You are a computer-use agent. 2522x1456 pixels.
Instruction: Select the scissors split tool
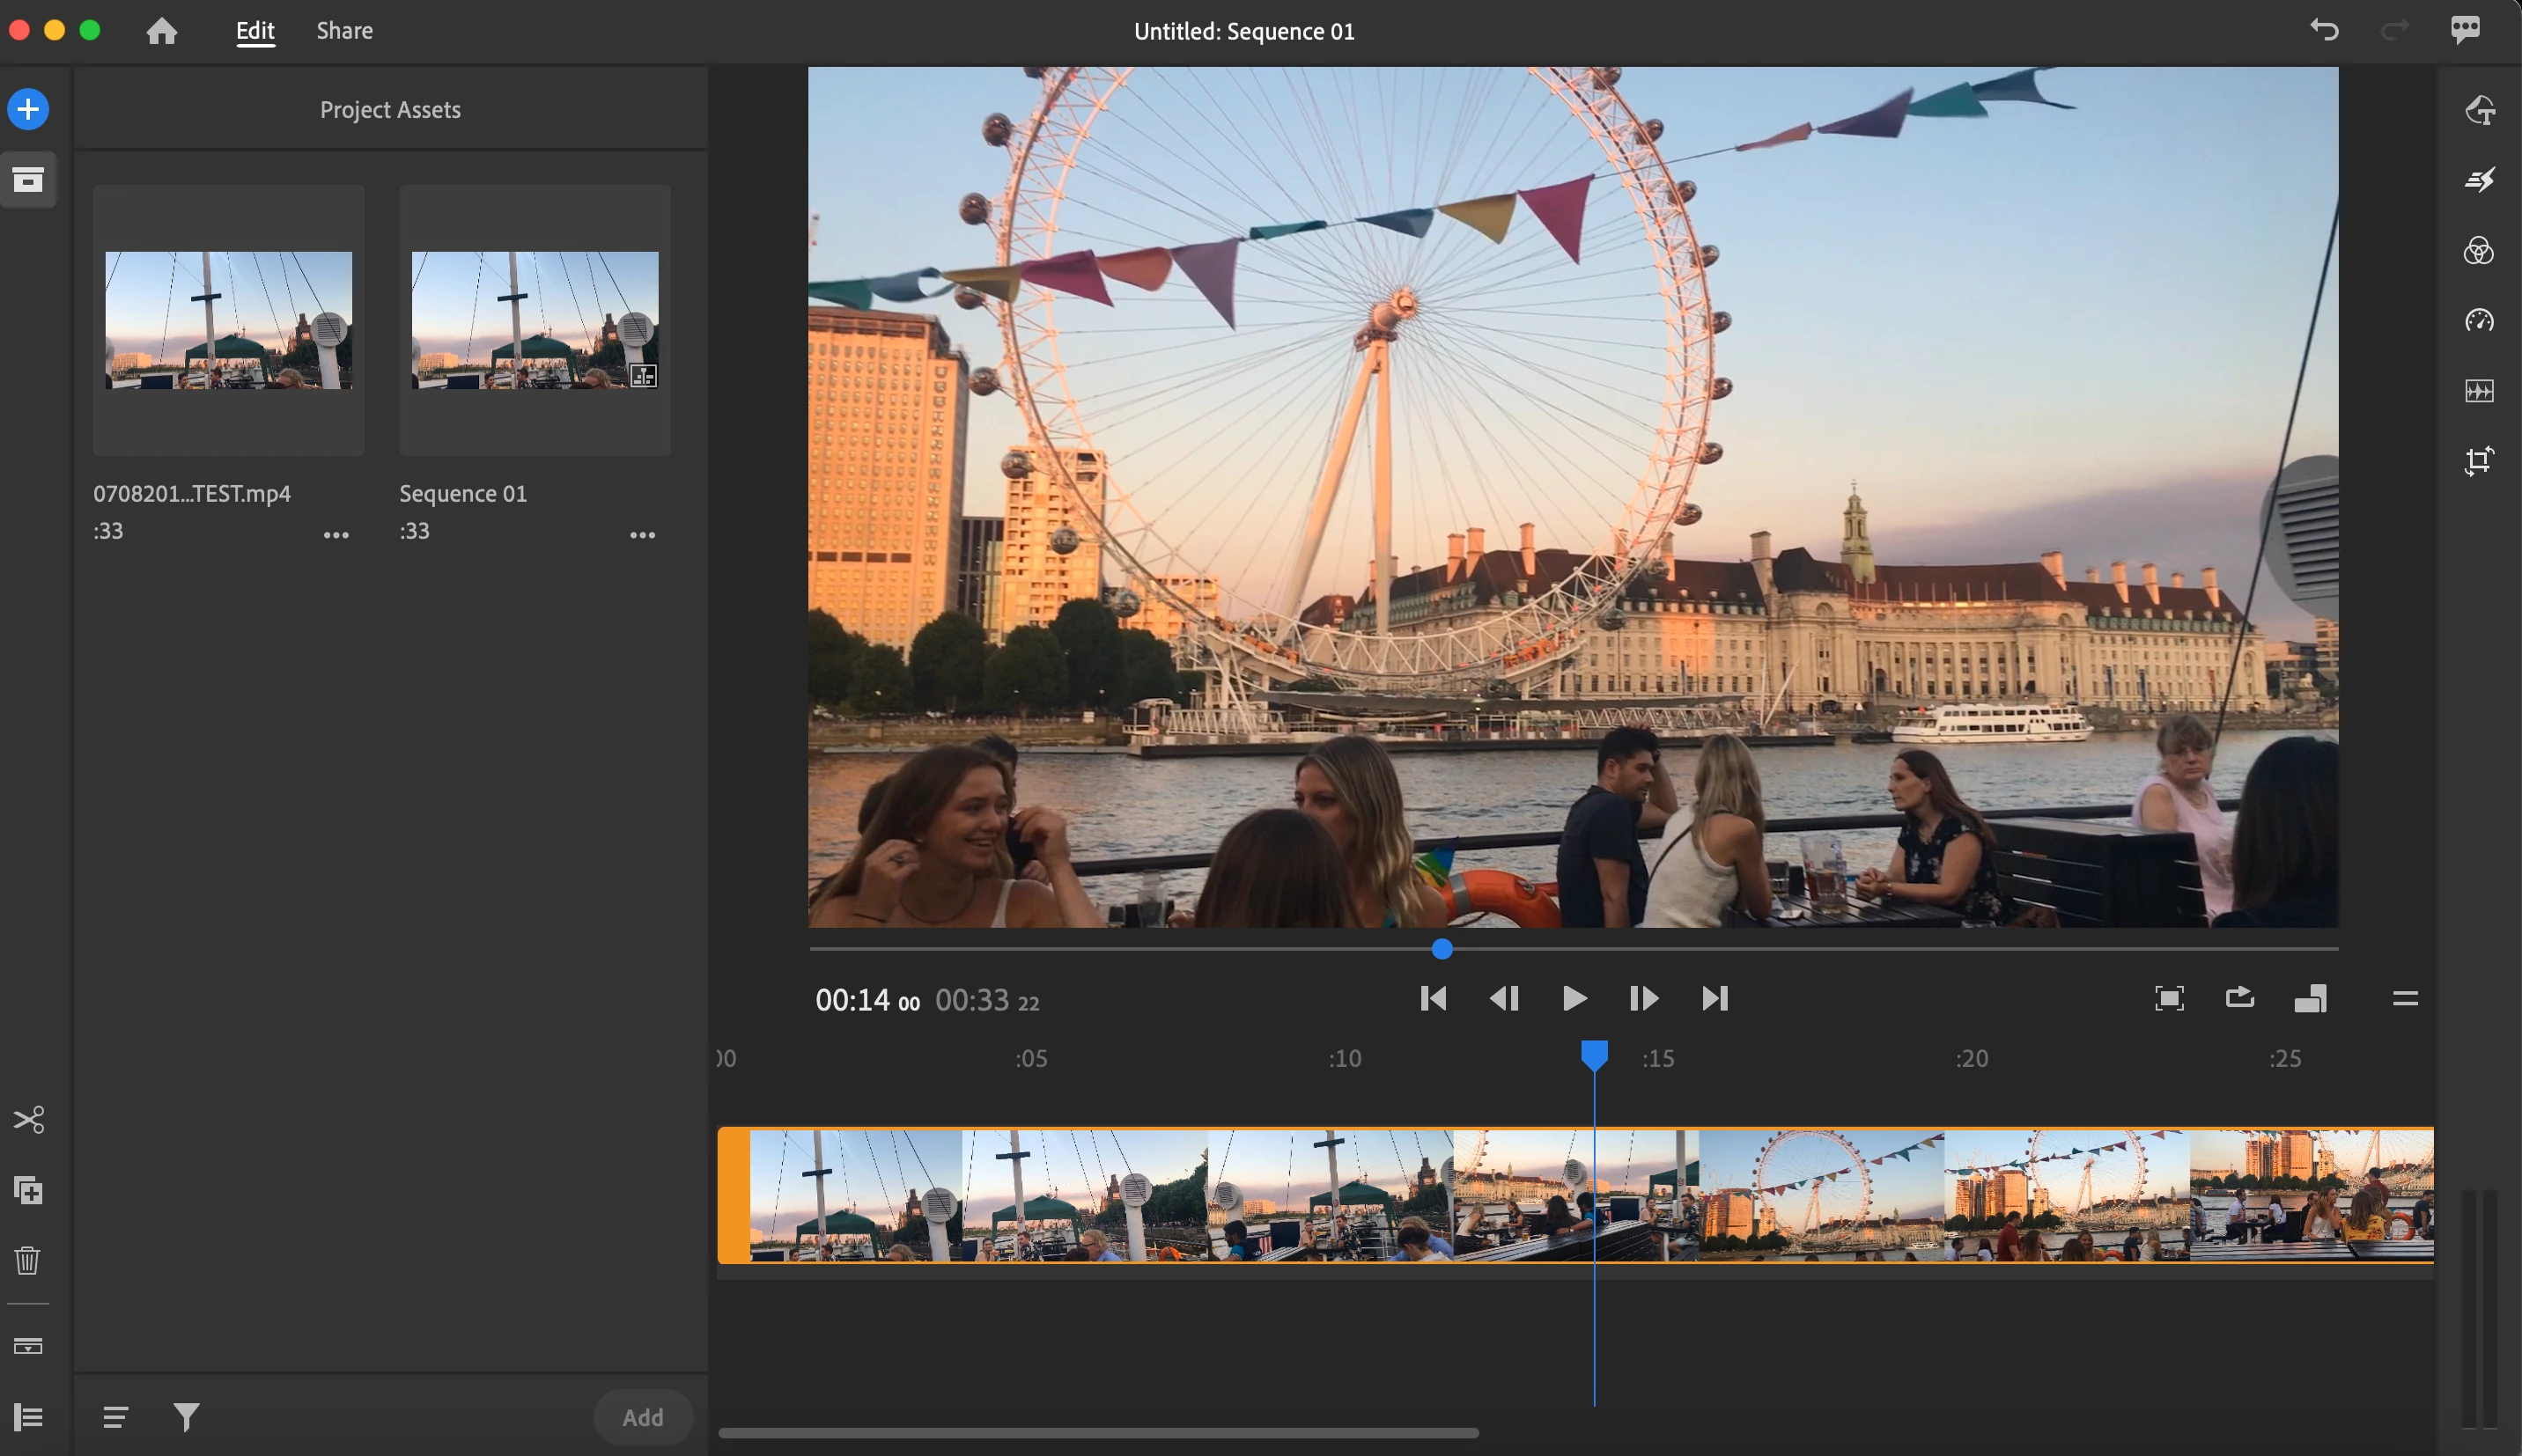click(x=28, y=1119)
